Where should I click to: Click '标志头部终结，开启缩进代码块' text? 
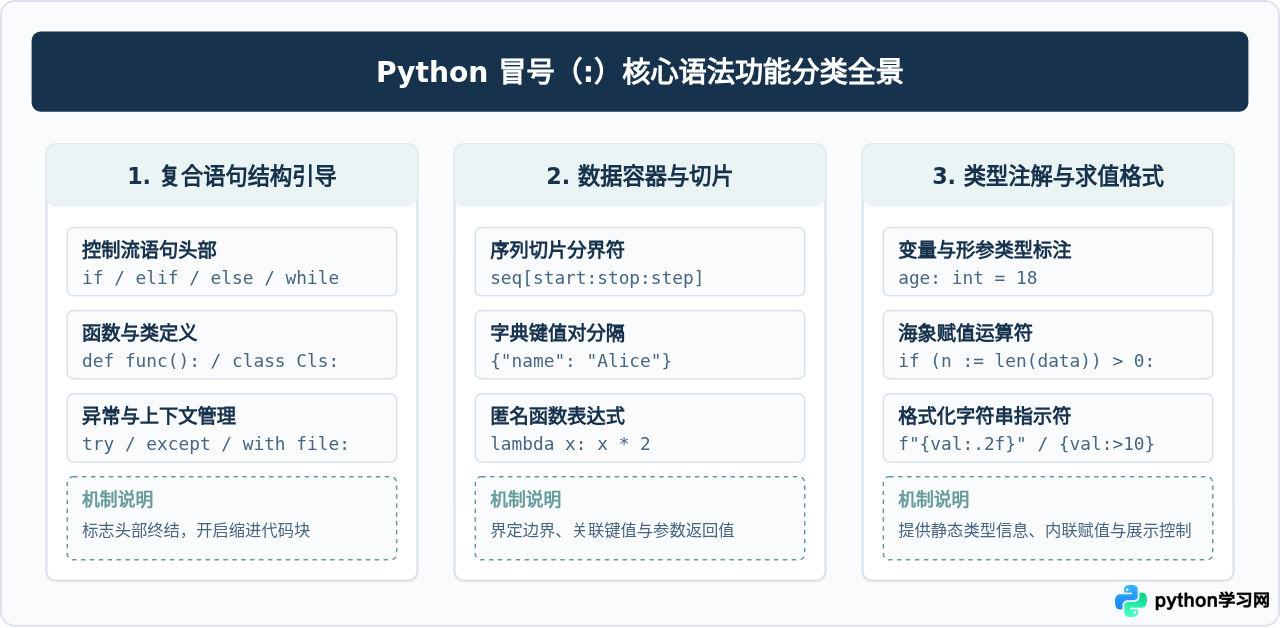[x=196, y=530]
